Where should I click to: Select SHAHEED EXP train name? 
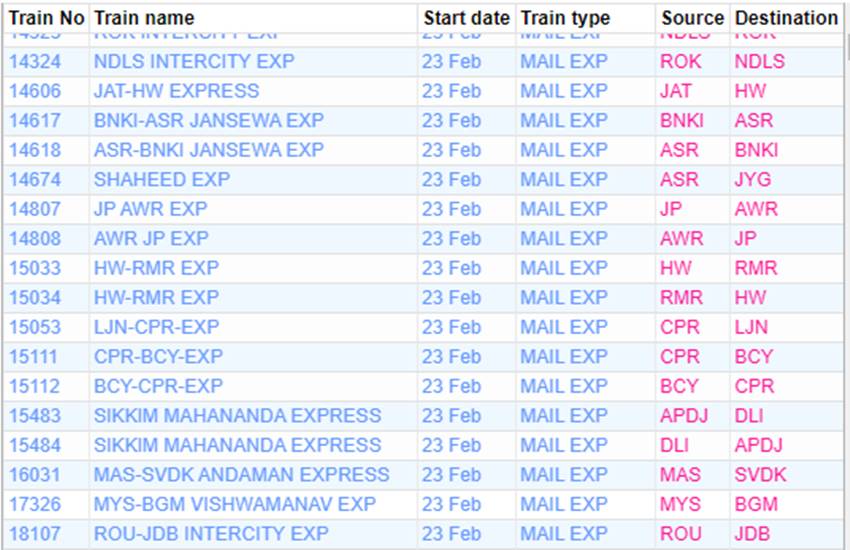click(x=162, y=179)
